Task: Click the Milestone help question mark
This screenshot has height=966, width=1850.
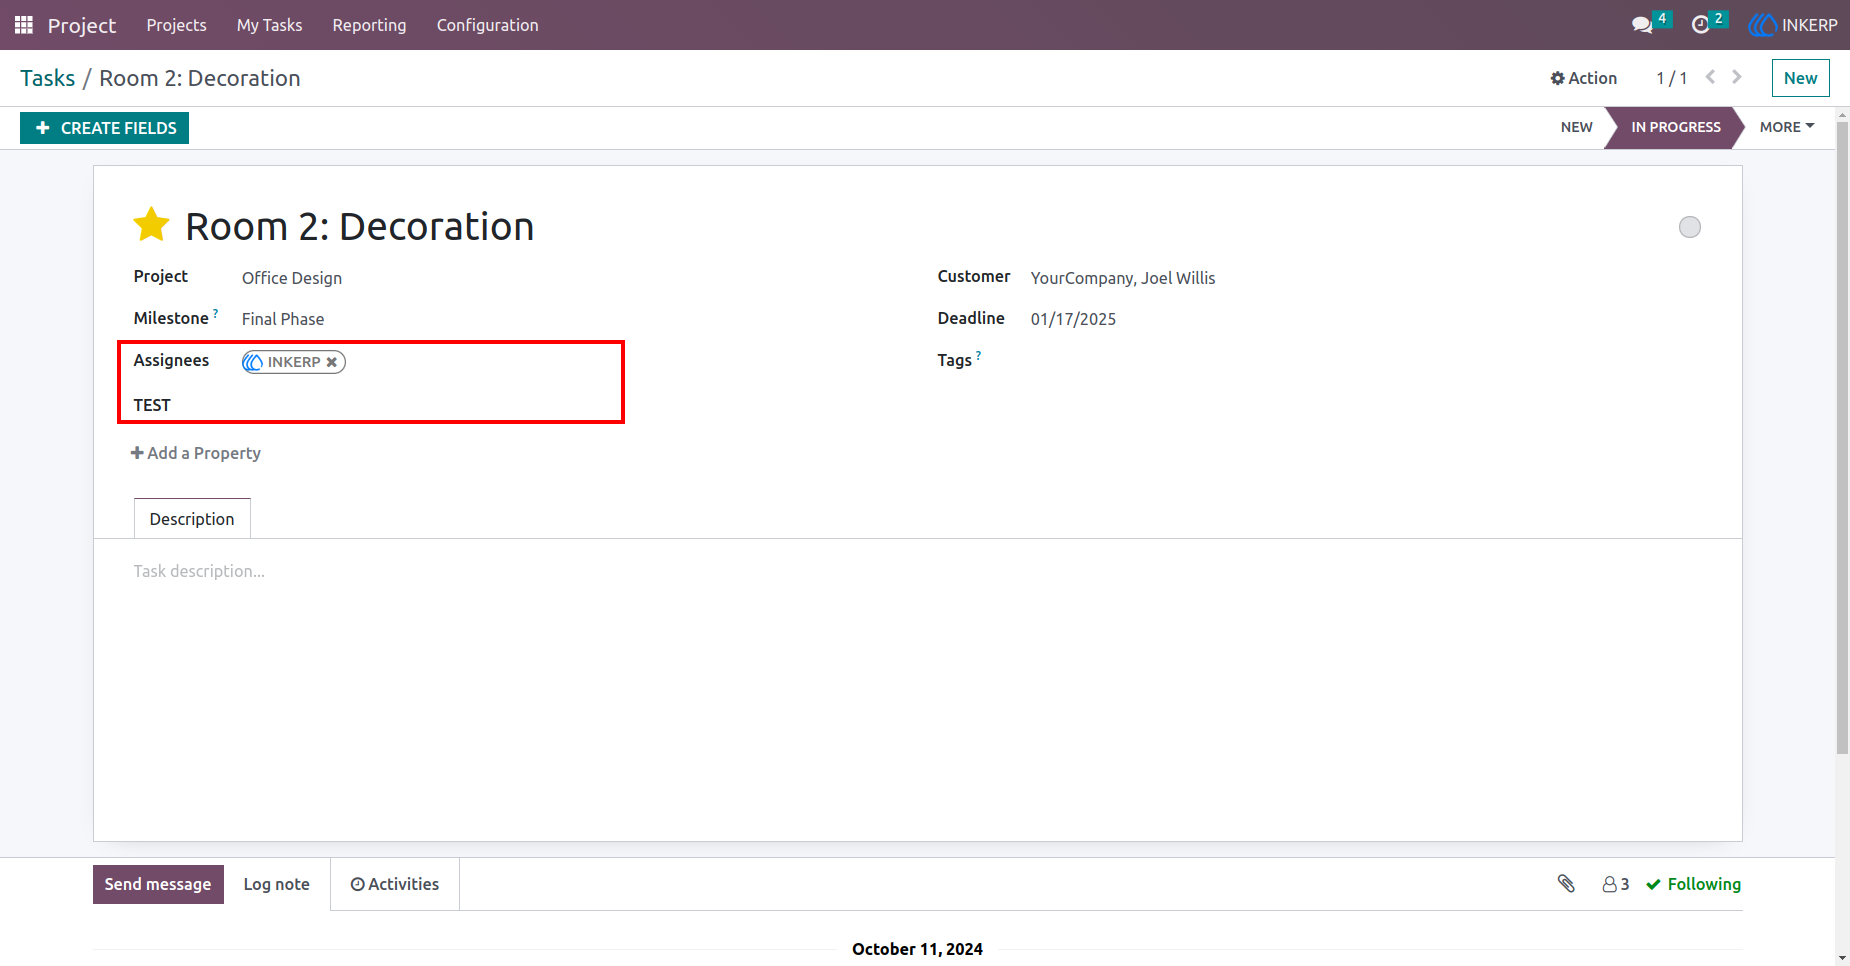Action: (215, 313)
